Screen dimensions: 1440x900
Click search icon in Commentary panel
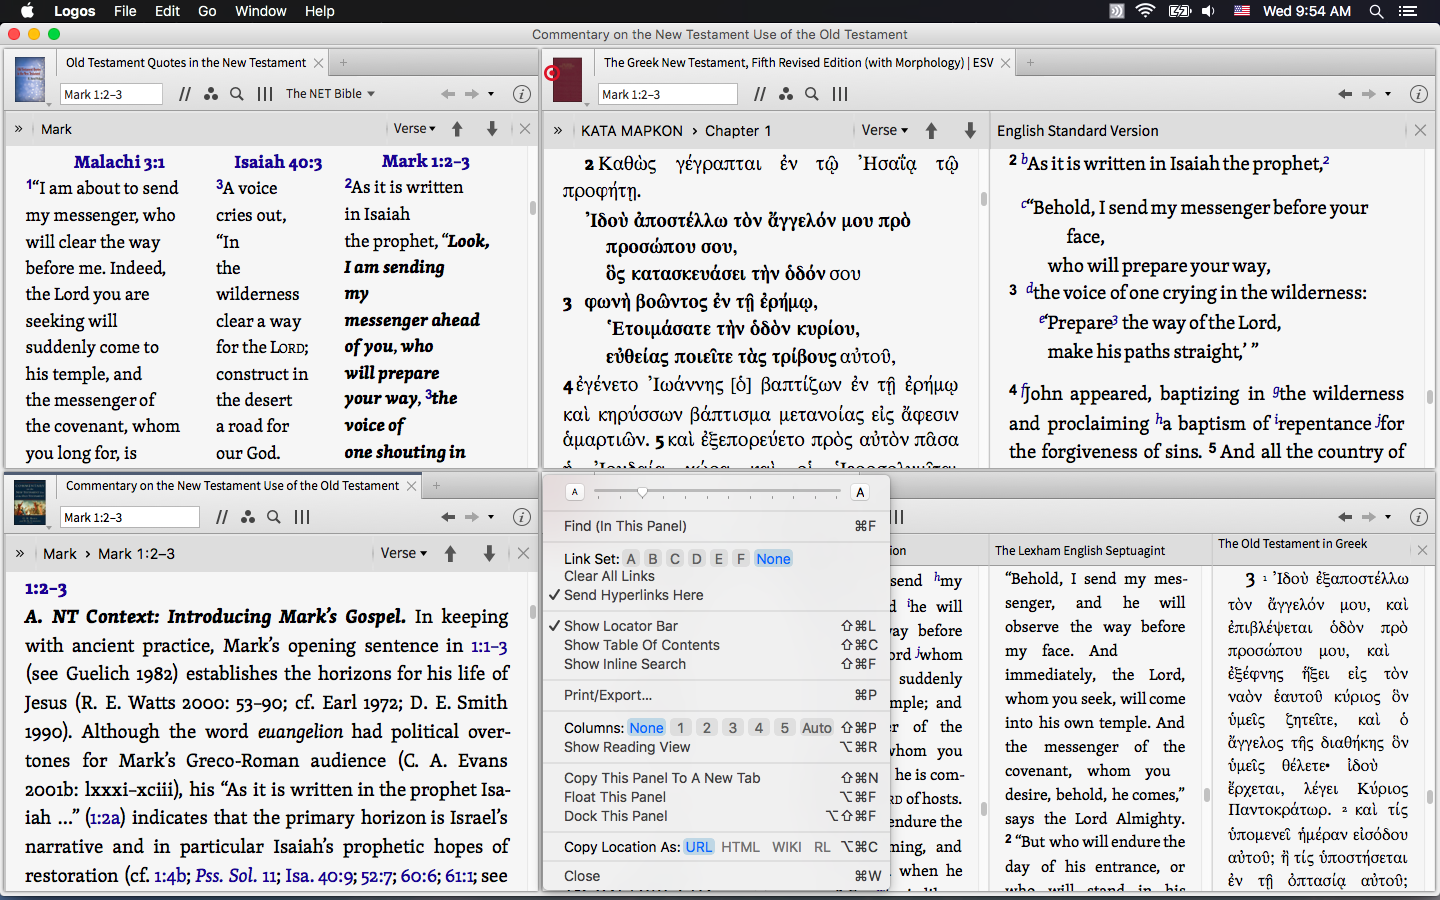coord(274,517)
